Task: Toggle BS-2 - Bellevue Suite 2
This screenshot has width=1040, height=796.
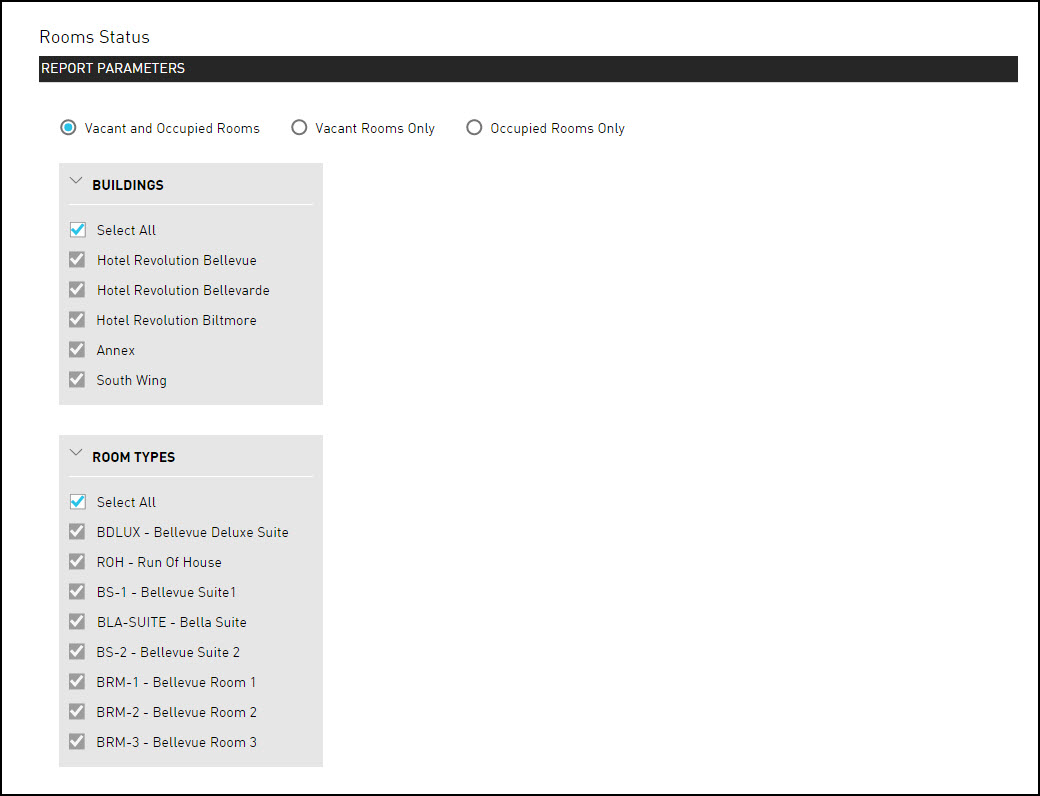Action: pyautogui.click(x=77, y=651)
